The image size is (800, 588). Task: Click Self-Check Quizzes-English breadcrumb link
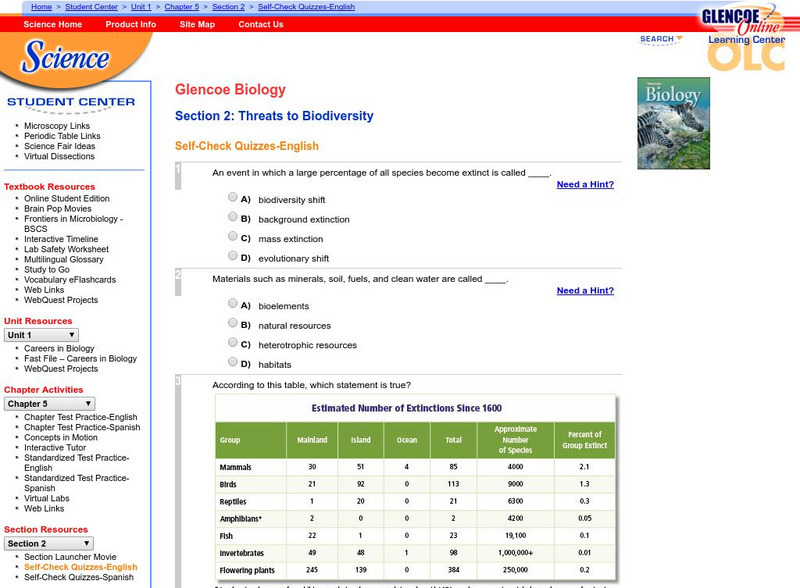[x=306, y=7]
